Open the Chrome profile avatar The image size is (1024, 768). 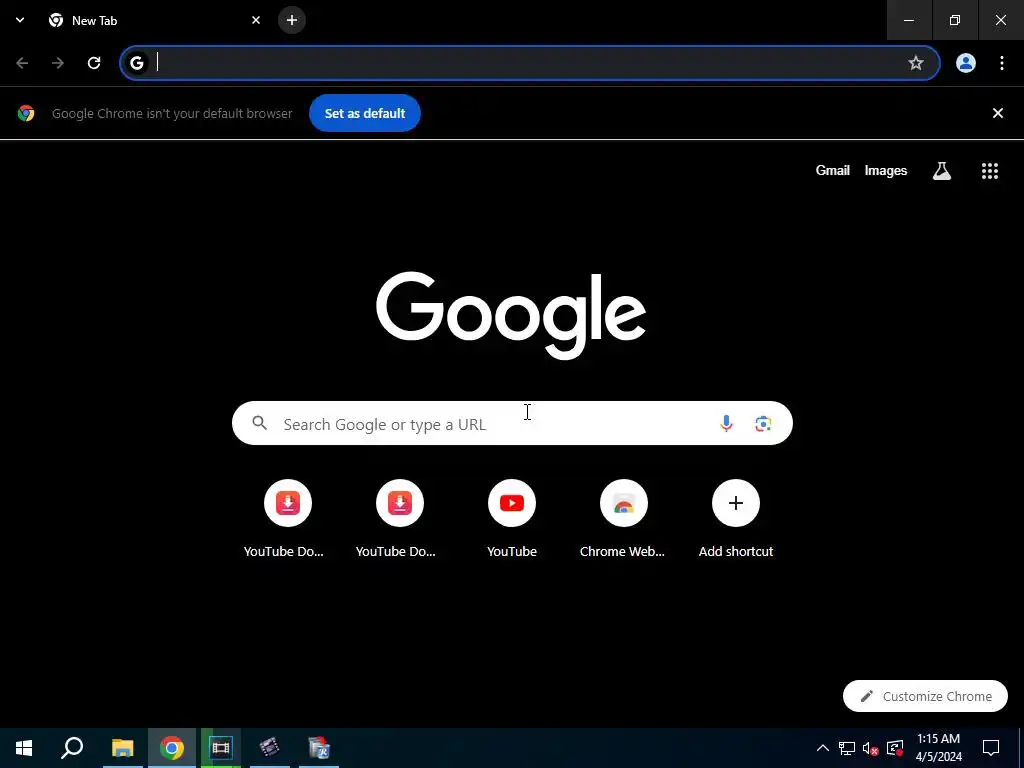966,63
